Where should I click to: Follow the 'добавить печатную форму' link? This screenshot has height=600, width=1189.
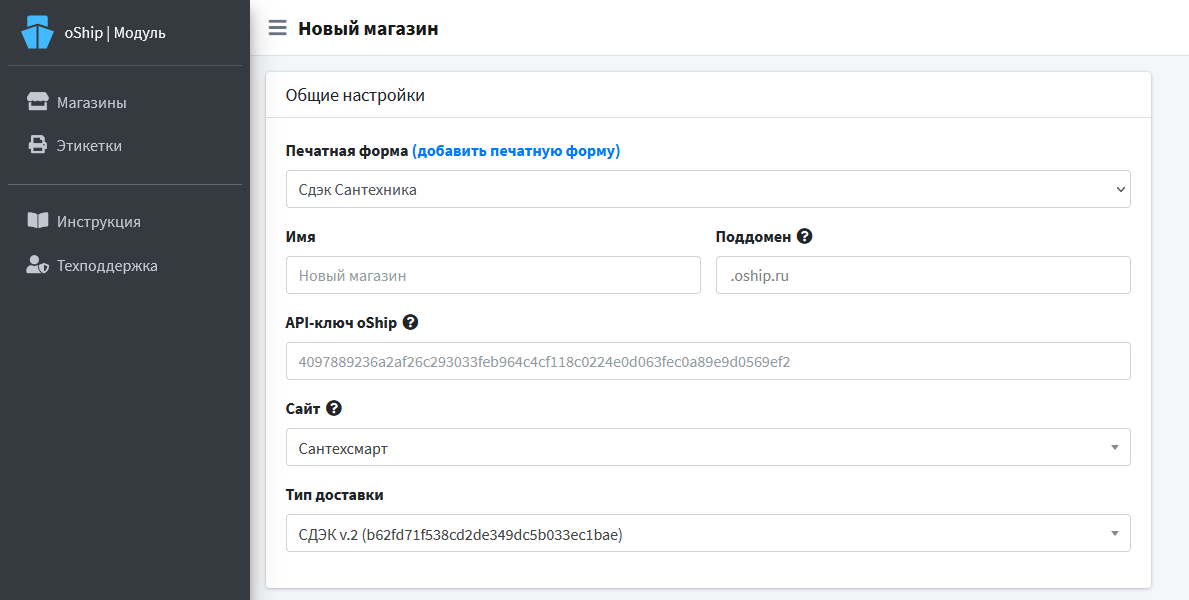pyautogui.click(x=516, y=151)
